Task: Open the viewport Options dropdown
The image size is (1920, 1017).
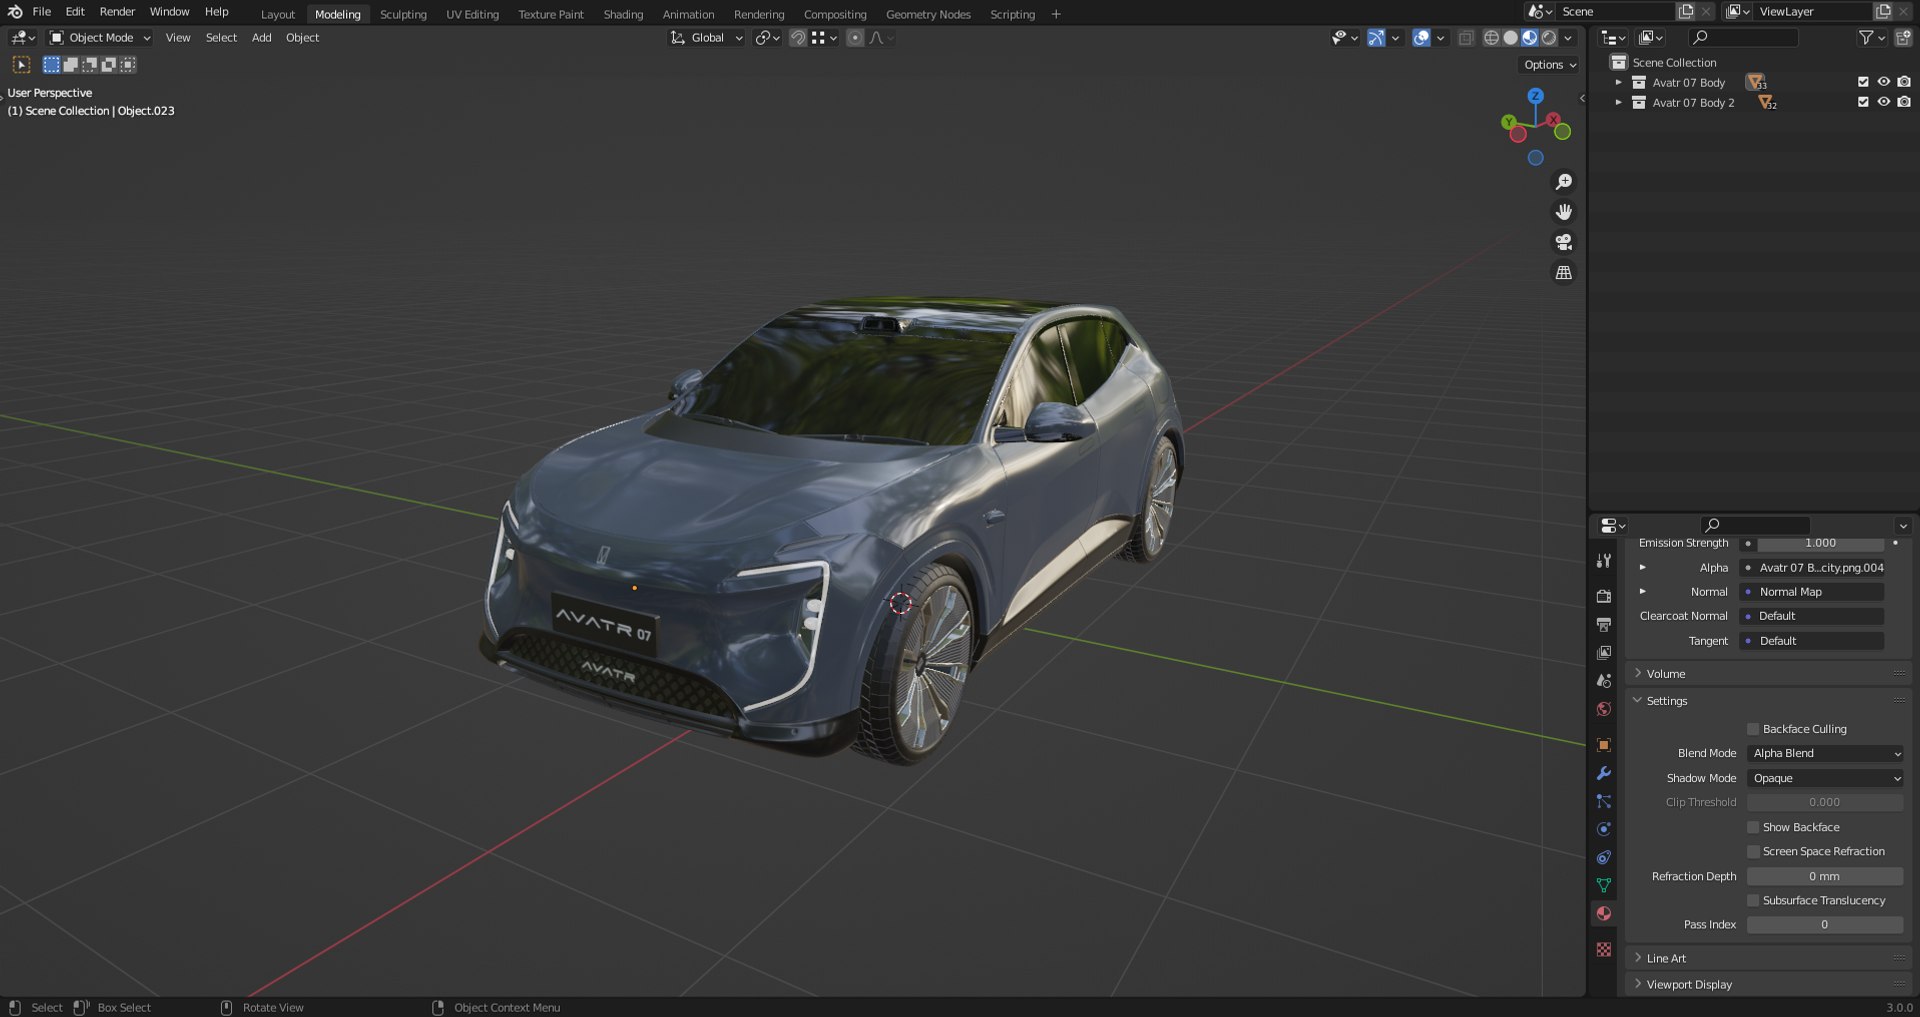Action: [x=1550, y=64]
